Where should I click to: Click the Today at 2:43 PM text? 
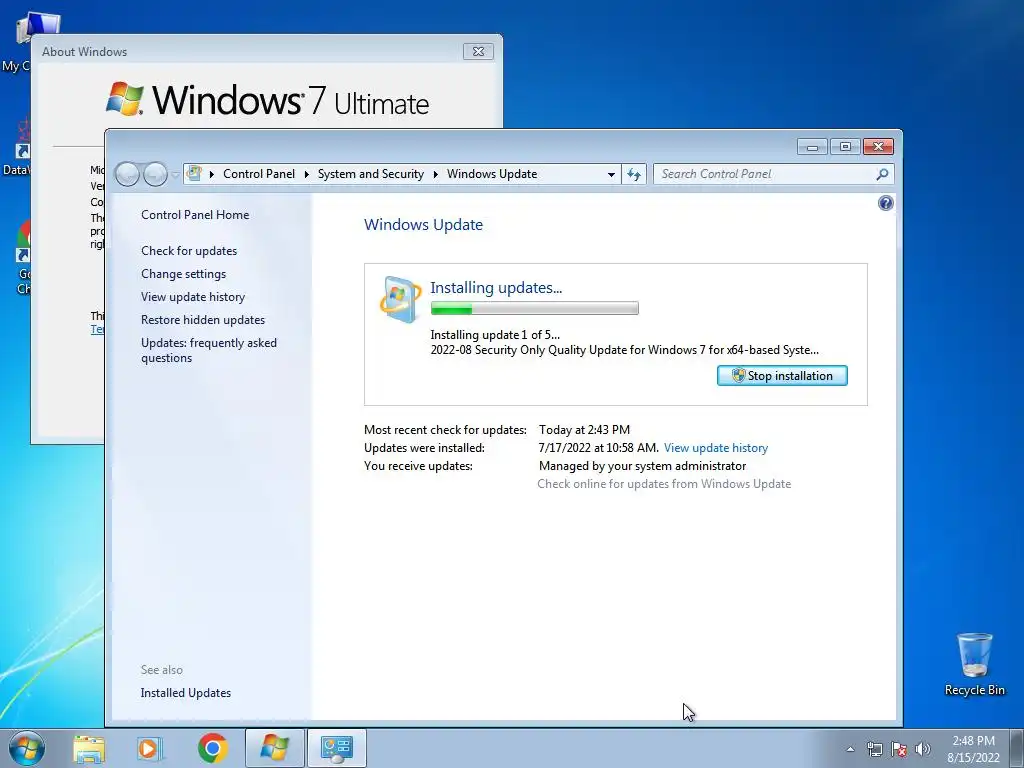click(584, 430)
